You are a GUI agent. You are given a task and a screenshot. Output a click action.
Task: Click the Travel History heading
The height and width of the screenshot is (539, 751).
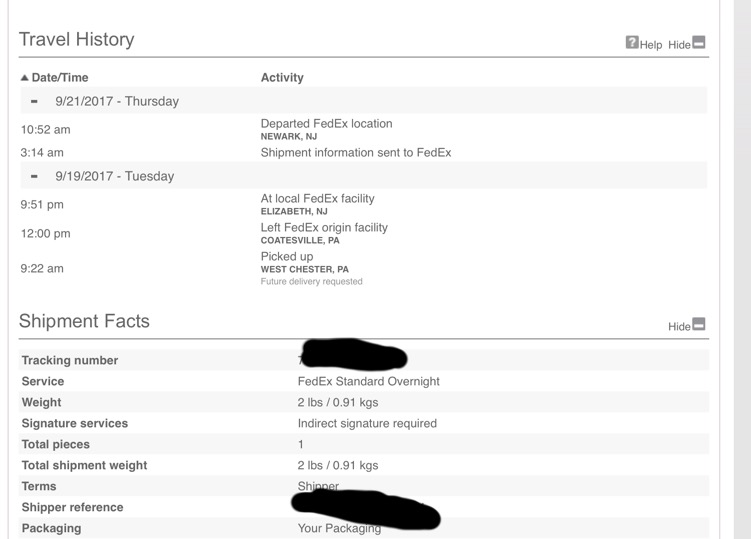(x=77, y=39)
